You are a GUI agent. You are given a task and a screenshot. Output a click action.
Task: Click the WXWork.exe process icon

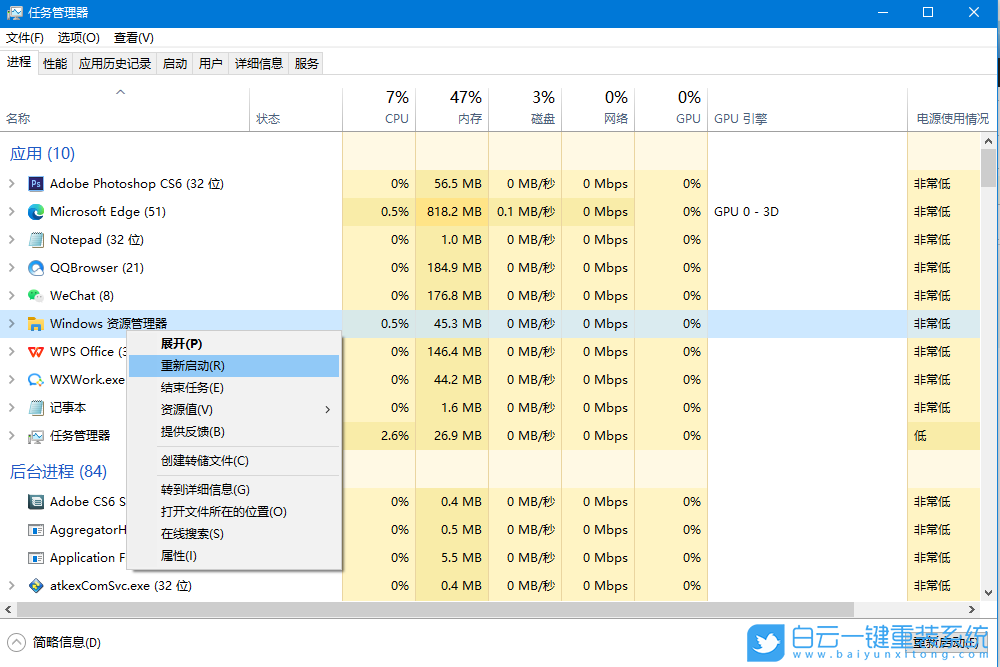(36, 379)
